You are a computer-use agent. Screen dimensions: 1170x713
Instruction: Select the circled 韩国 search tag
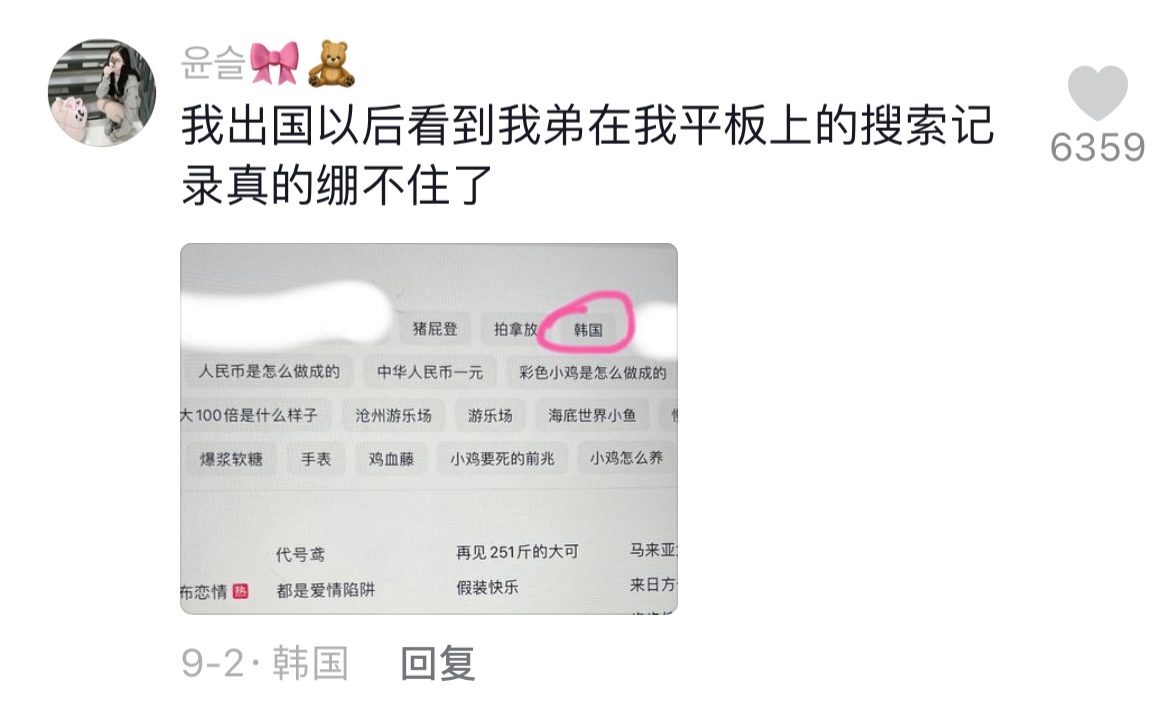pos(588,330)
